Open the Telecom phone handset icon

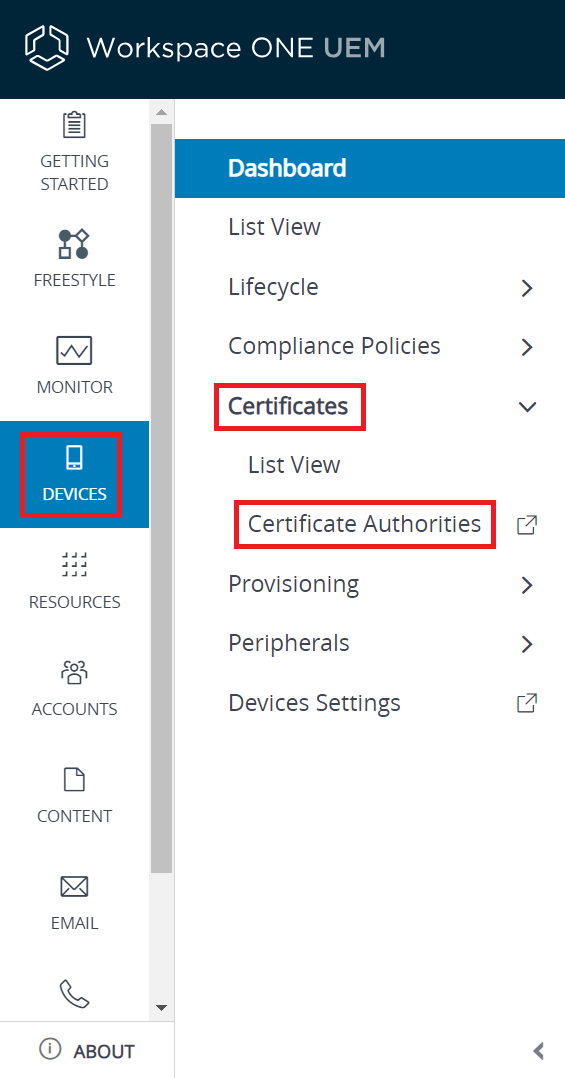point(74,993)
